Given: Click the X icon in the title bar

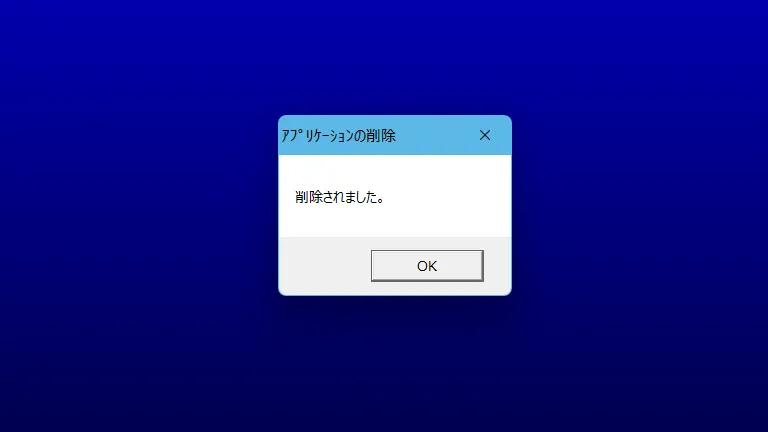Looking at the screenshot, I should (x=485, y=135).
